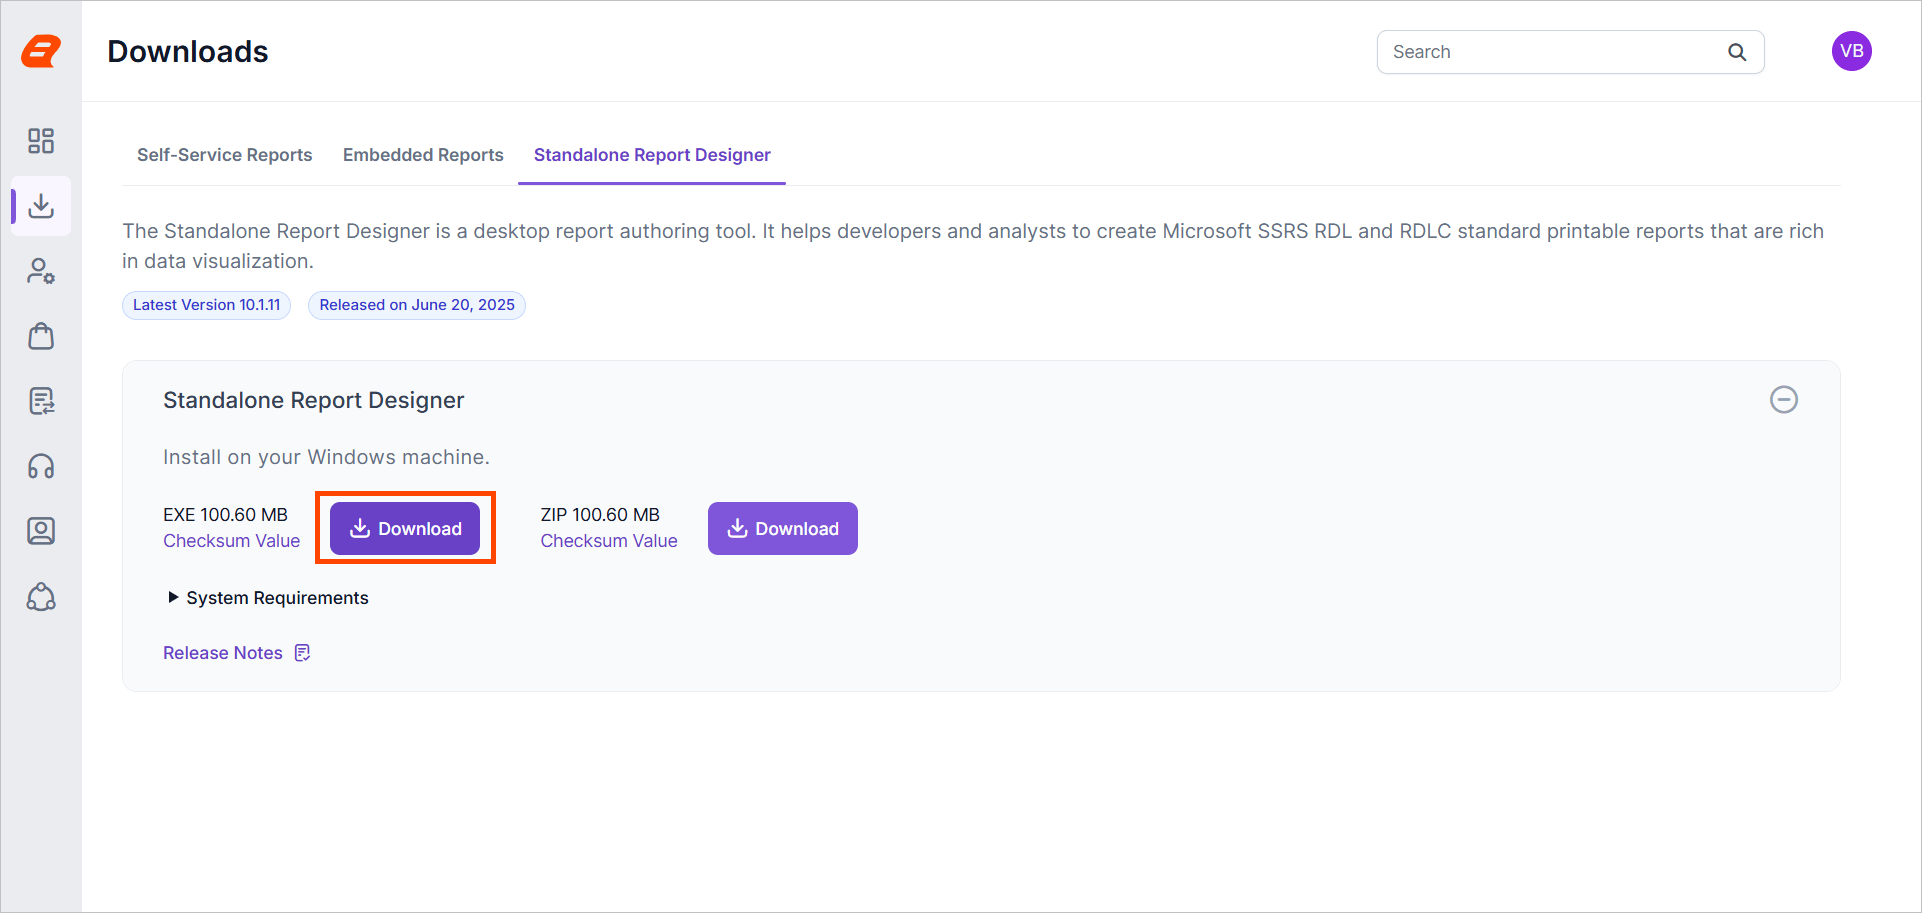Click the orange Bold Reports logo
Screen dimensions: 1922x913
41,51
